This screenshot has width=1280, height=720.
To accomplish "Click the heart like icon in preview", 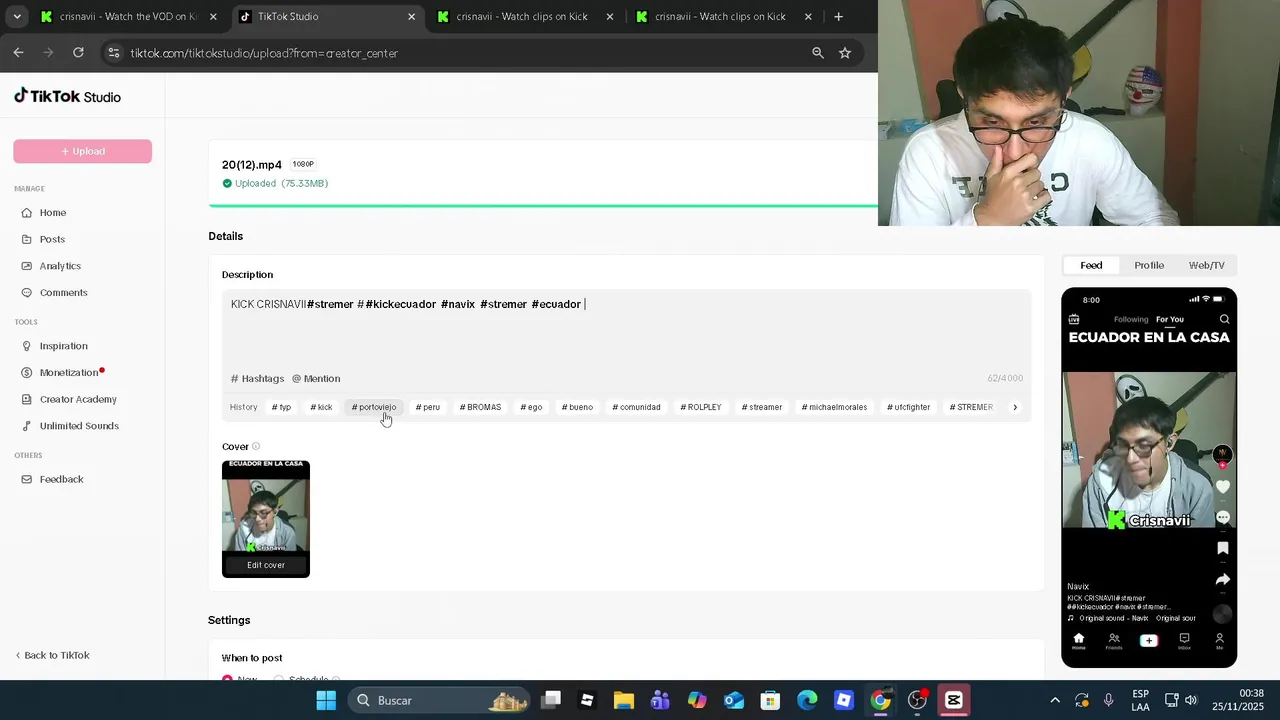I will [1223, 486].
